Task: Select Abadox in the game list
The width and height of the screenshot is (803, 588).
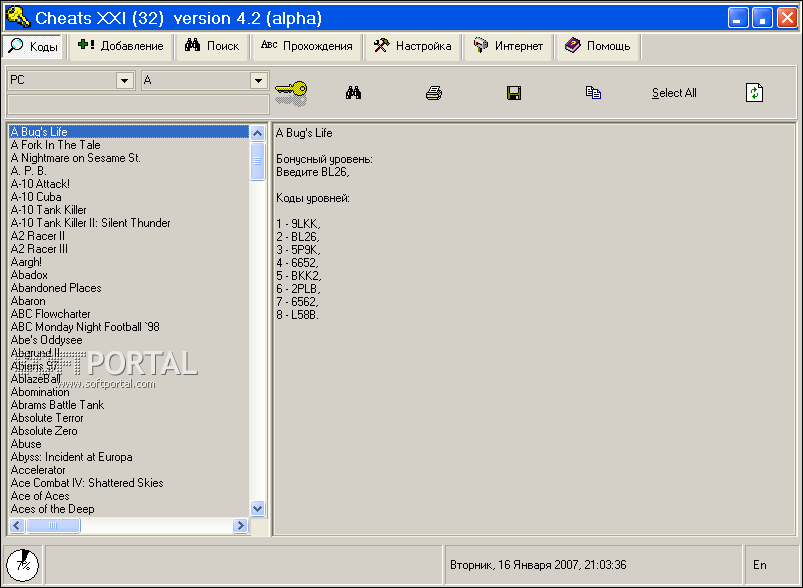Action: [x=129, y=275]
